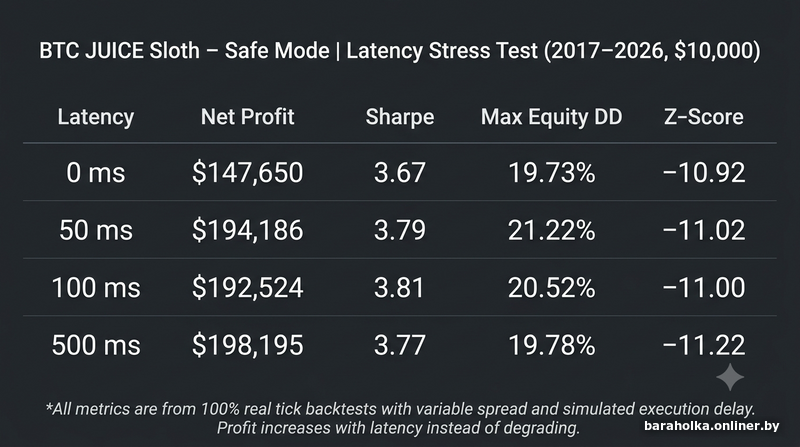Viewport: 800px width, 447px height.
Task: Click the $194,186 net profit value
Action: point(247,230)
